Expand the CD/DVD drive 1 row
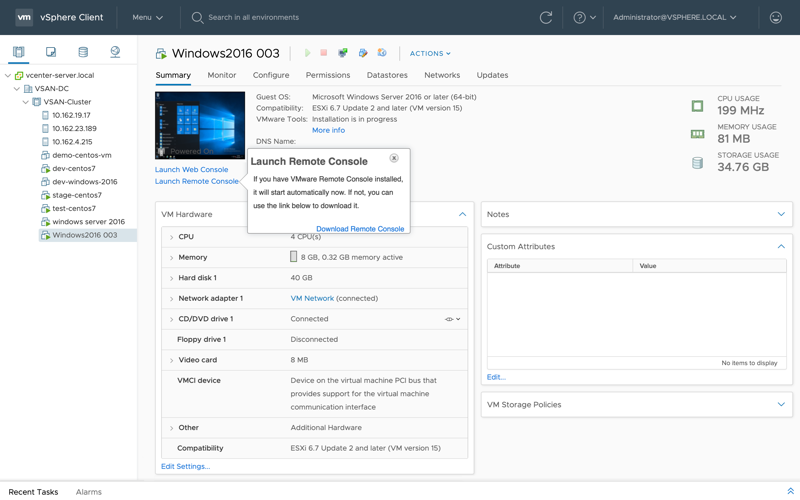The width and height of the screenshot is (800, 500). 171,319
